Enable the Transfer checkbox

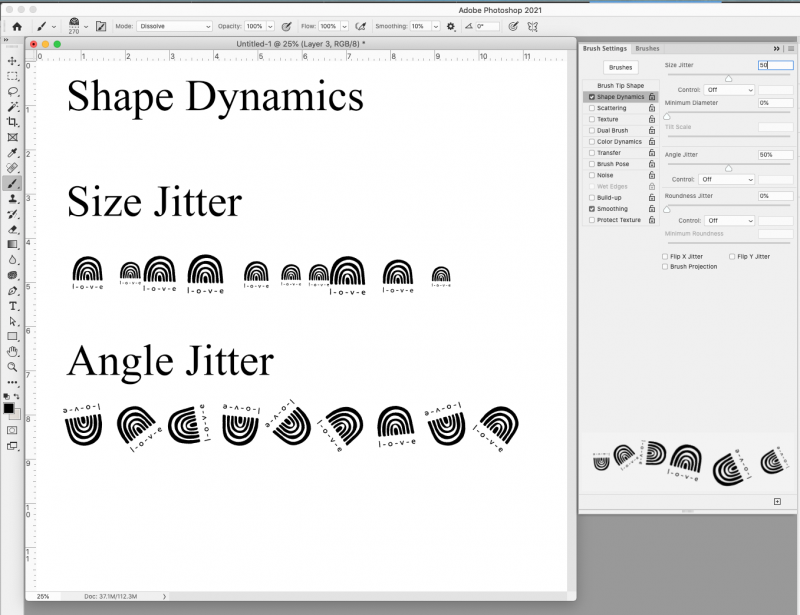(592, 153)
